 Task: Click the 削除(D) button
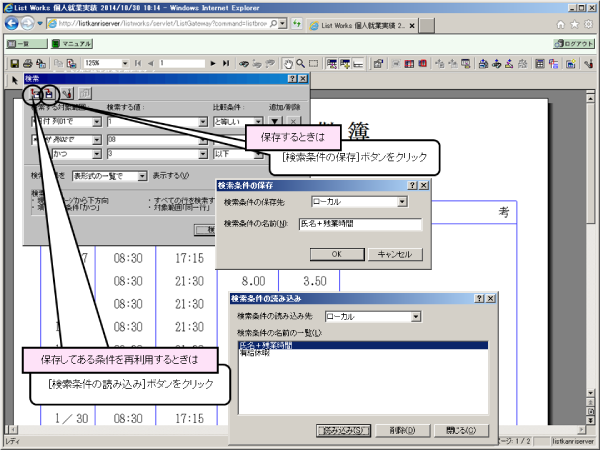[403, 430]
